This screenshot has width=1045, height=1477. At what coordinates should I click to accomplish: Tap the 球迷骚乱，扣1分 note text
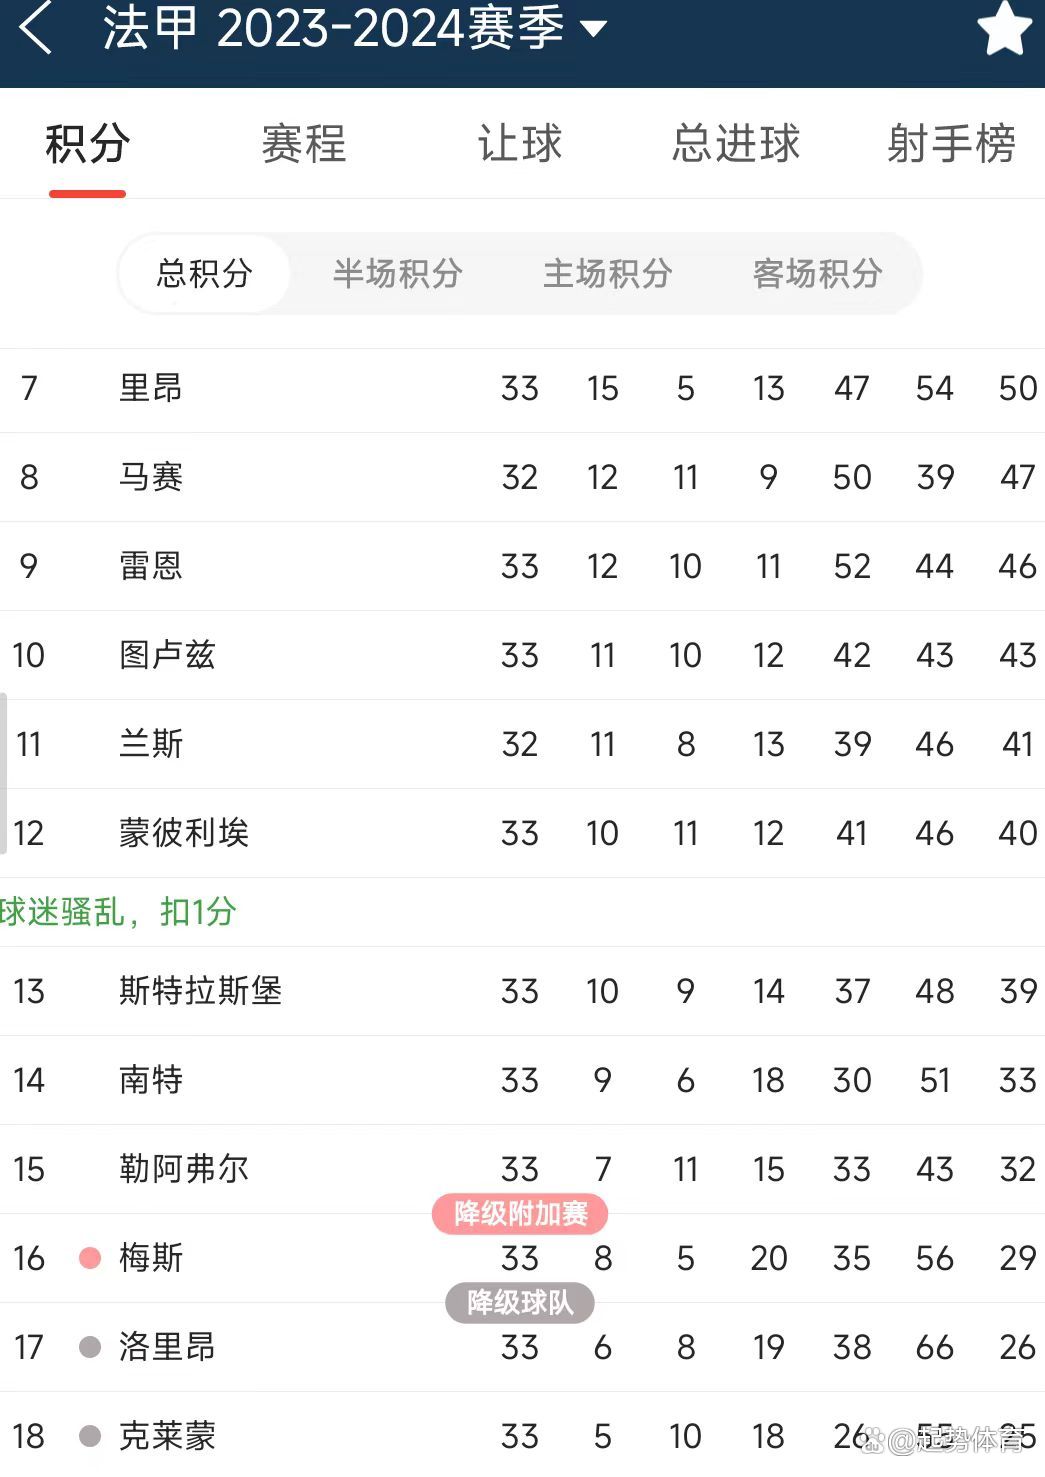118,912
